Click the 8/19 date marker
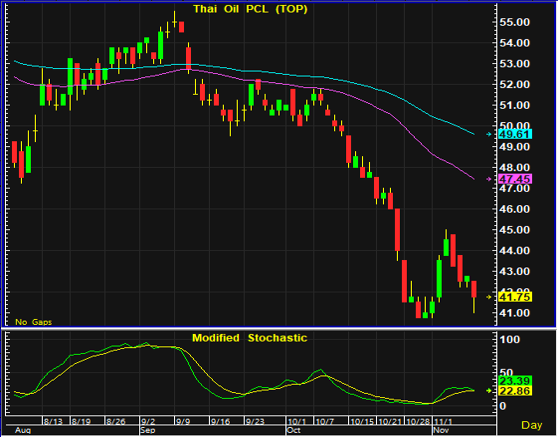Image resolution: width=558 pixels, height=437 pixels. (81, 422)
